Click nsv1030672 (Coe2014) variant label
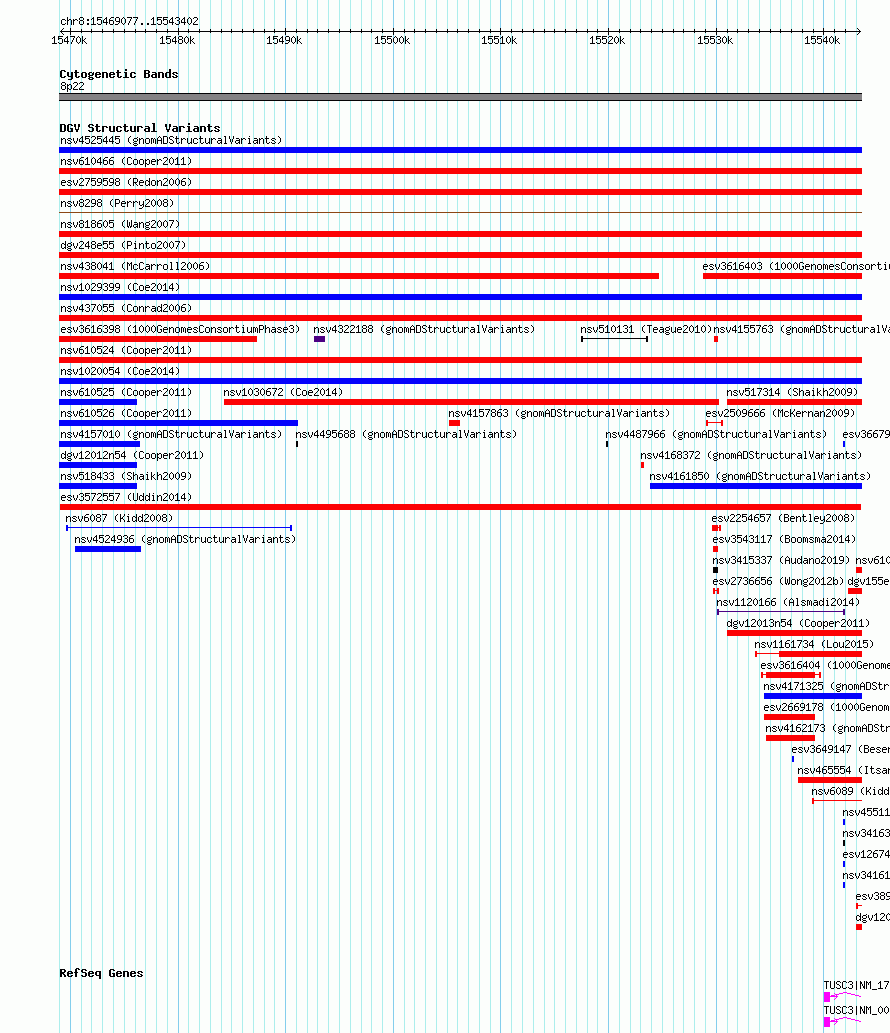This screenshot has height=1033, width=890. tap(283, 393)
